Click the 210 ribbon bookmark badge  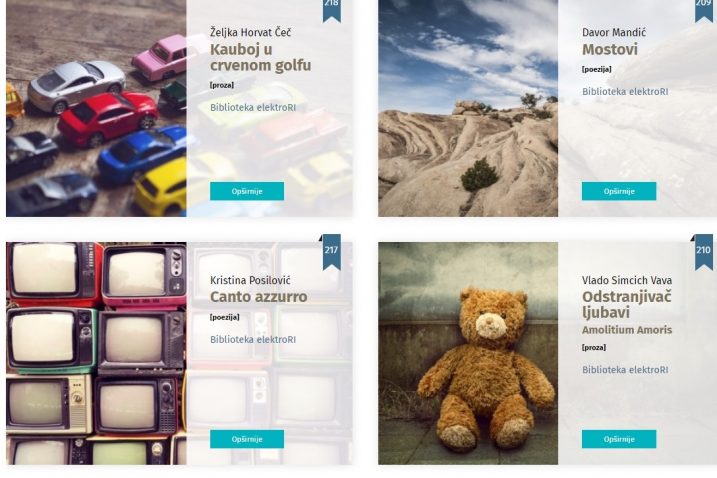pyautogui.click(x=704, y=252)
